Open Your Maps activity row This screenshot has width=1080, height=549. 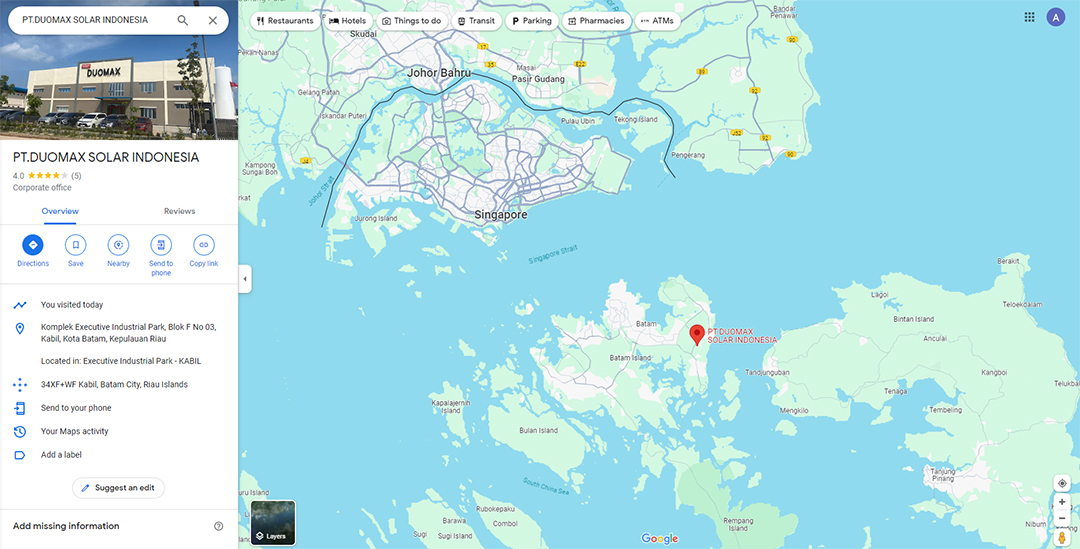[x=119, y=431]
